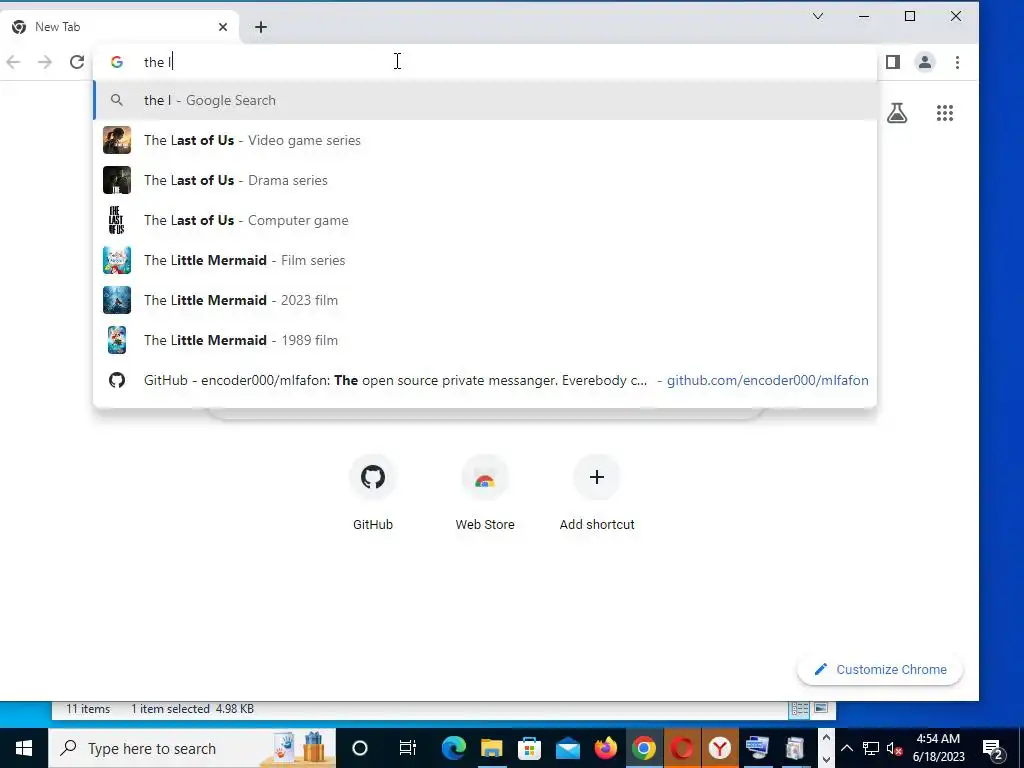The height and width of the screenshot is (768, 1024).
Task: Switch File Explorer to details view icon
Action: pyautogui.click(x=799, y=709)
